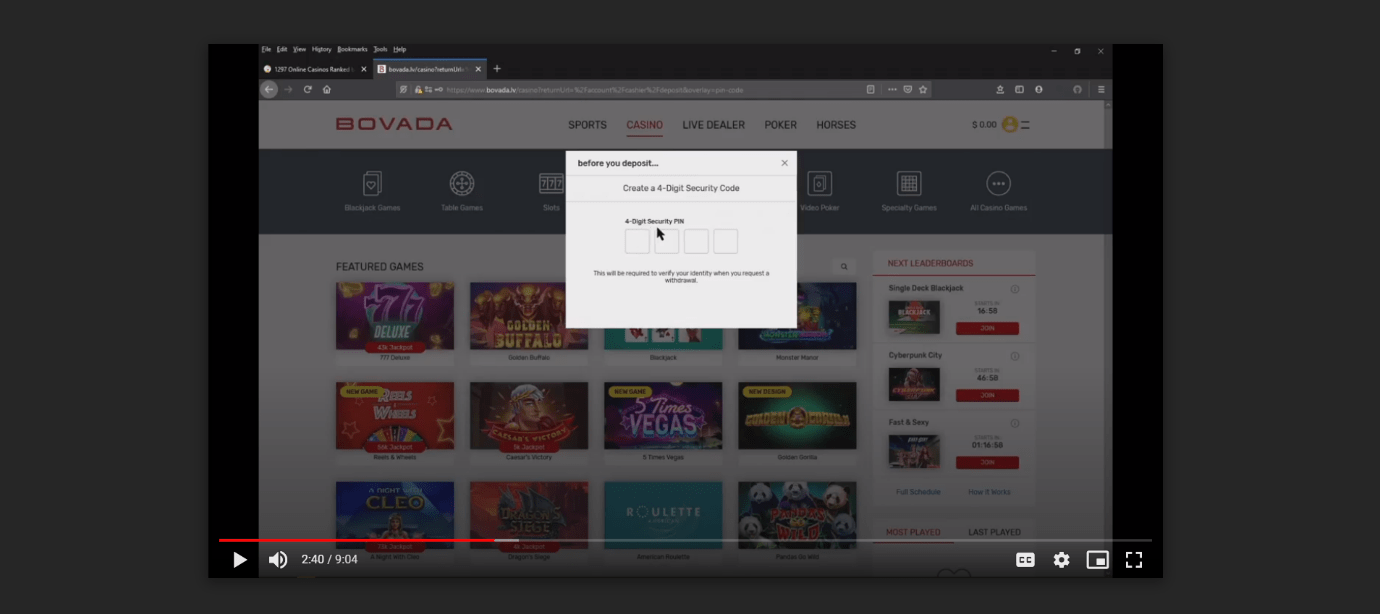The image size is (1380, 614).
Task: Switch to the Most Played tab
Action: [x=913, y=532]
